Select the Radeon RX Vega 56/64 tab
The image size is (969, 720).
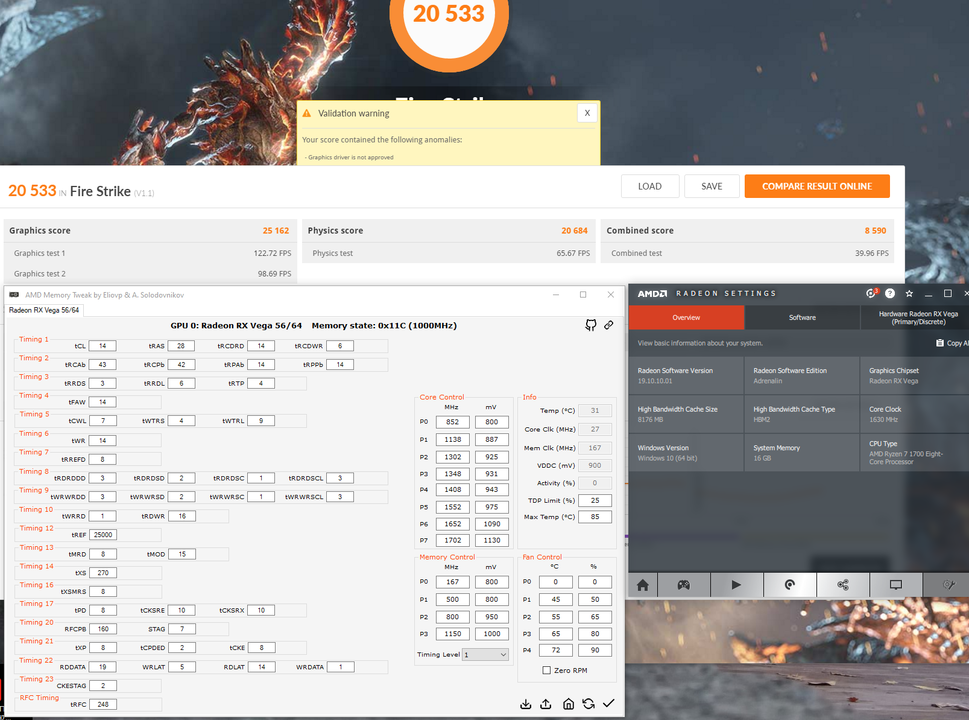tap(44, 310)
